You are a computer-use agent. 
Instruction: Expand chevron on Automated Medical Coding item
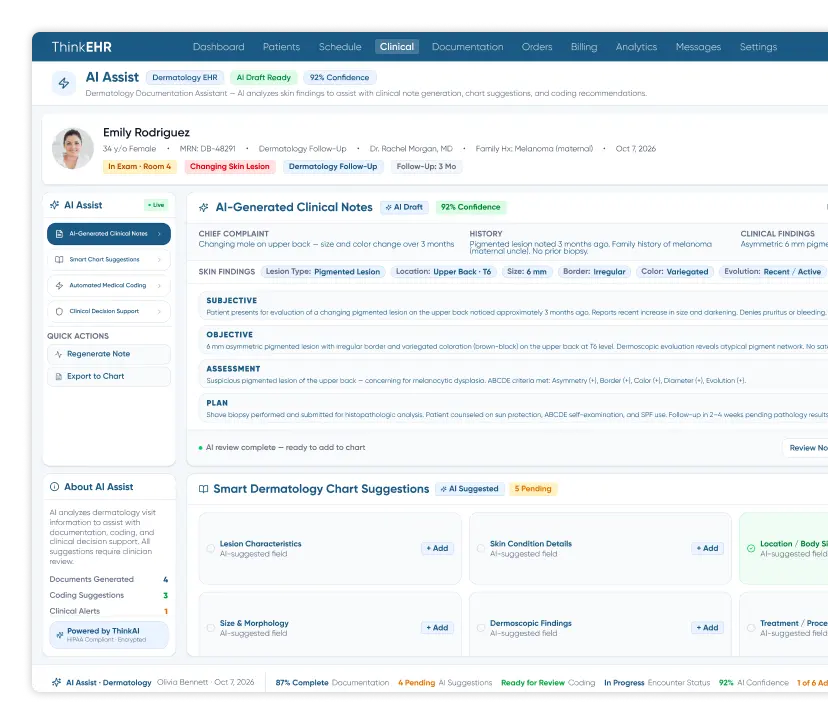click(159, 285)
